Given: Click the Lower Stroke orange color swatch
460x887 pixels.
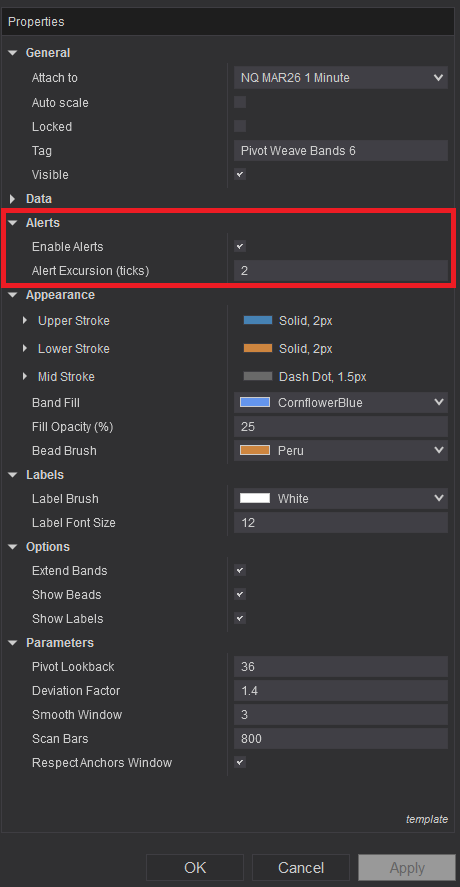Looking at the screenshot, I should point(258,348).
